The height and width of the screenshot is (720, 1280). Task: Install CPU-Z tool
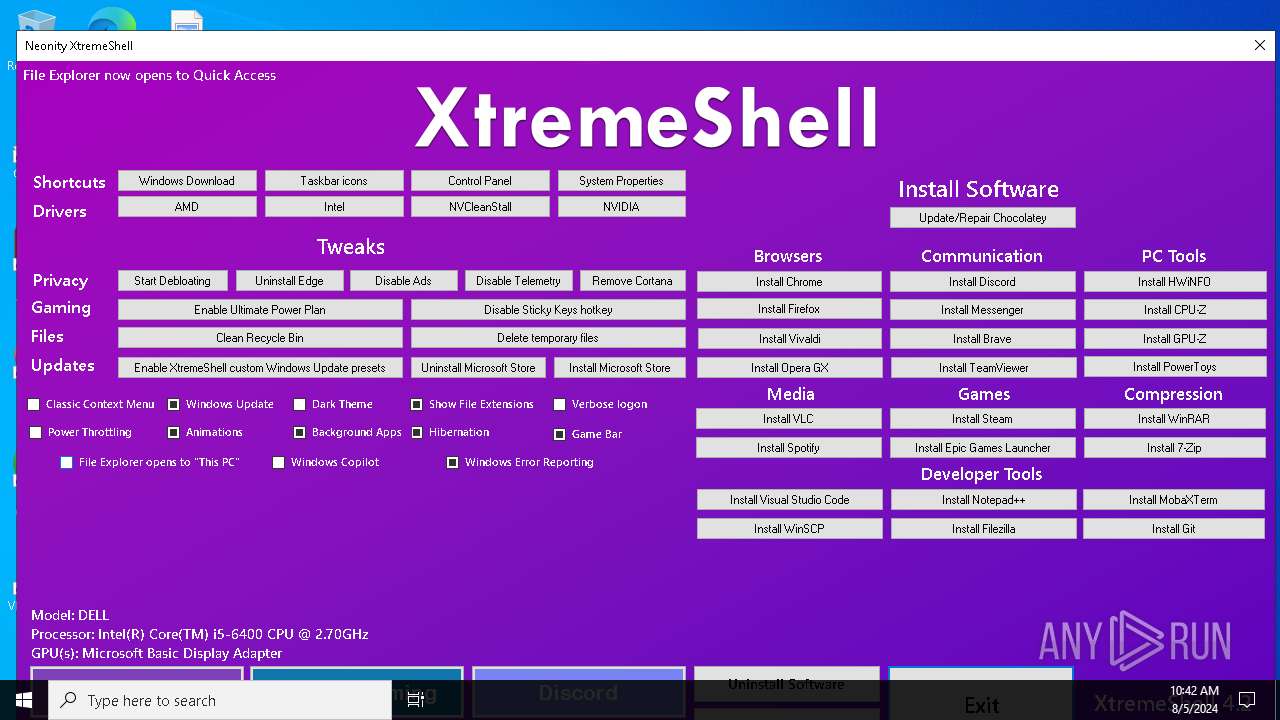point(1175,310)
